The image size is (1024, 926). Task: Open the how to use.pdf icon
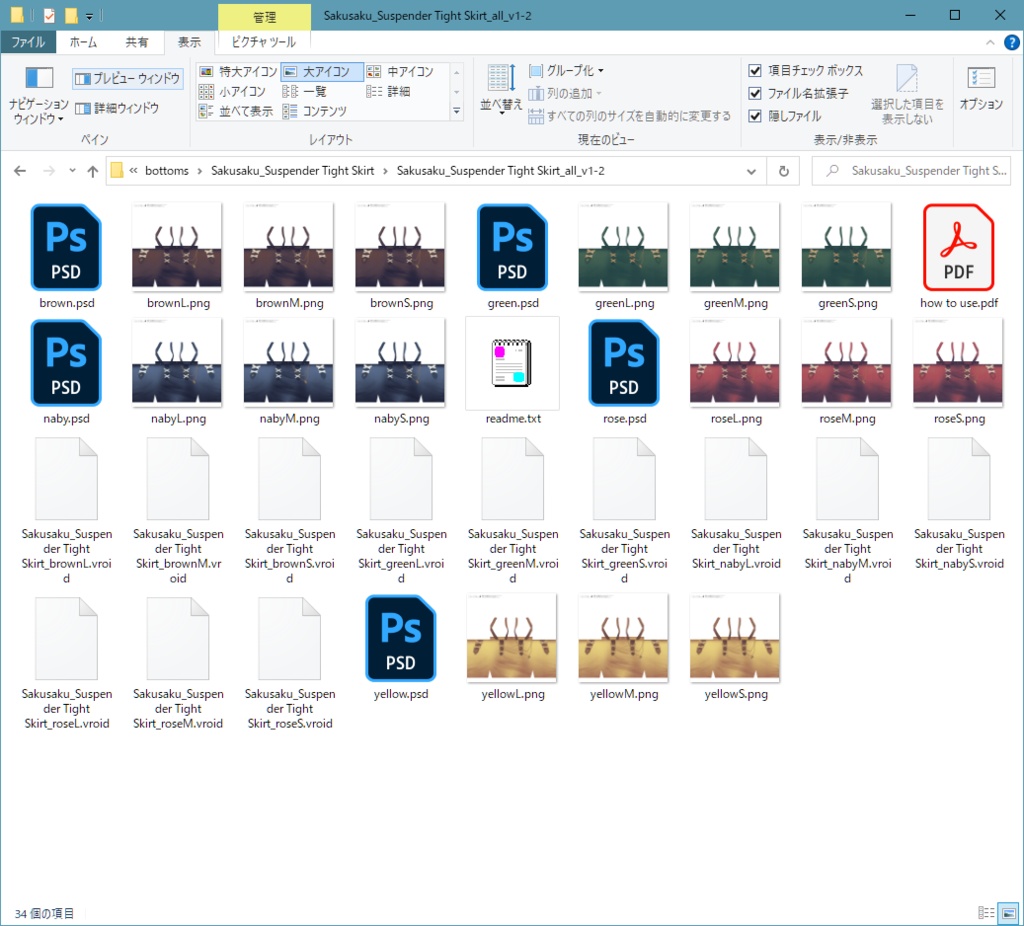(x=959, y=247)
